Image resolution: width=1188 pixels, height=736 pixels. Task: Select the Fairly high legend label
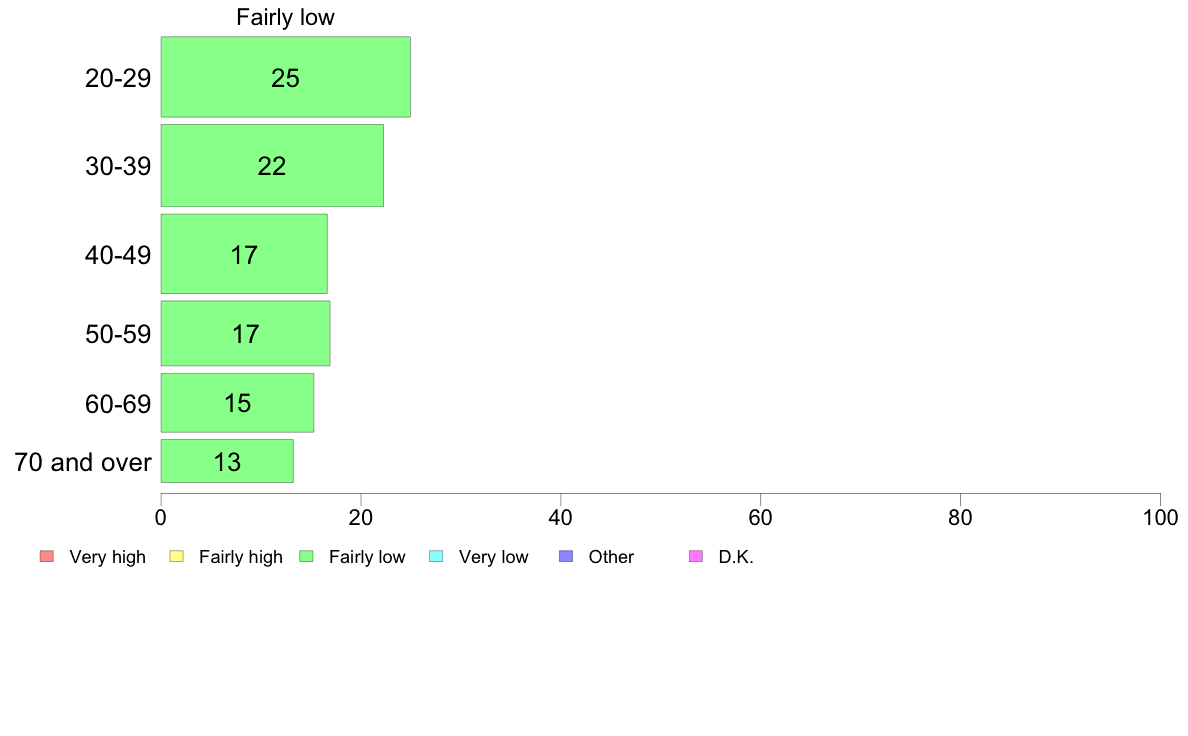click(241, 557)
